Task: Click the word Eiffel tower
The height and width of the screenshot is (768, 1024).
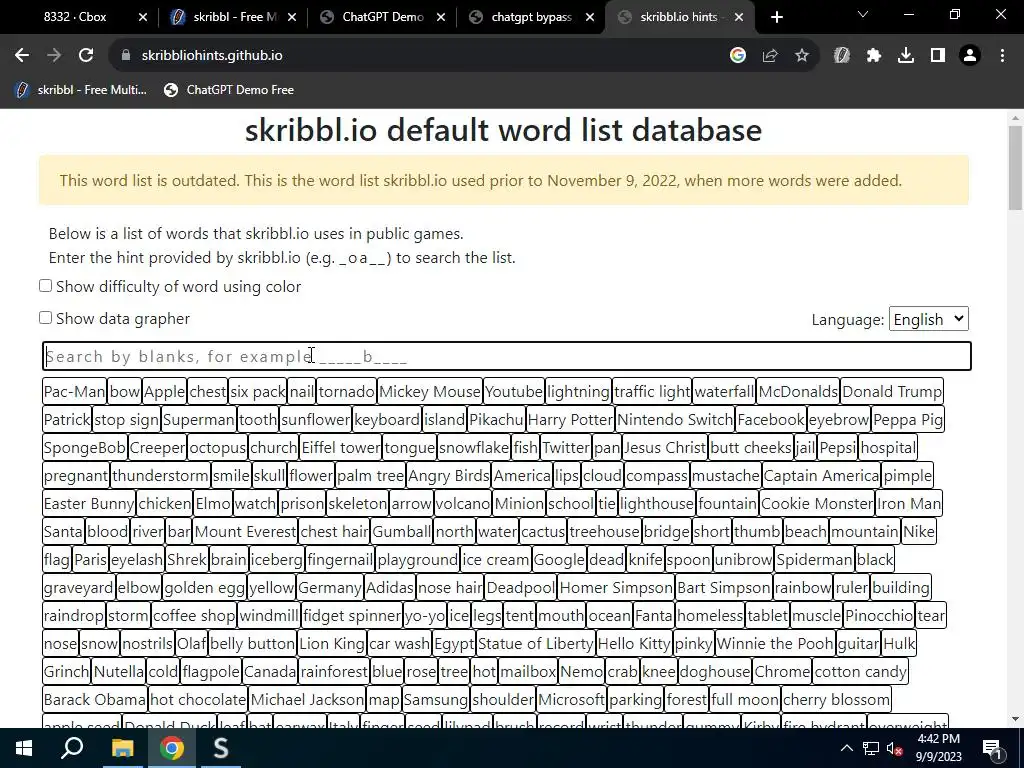Action: coord(341,448)
